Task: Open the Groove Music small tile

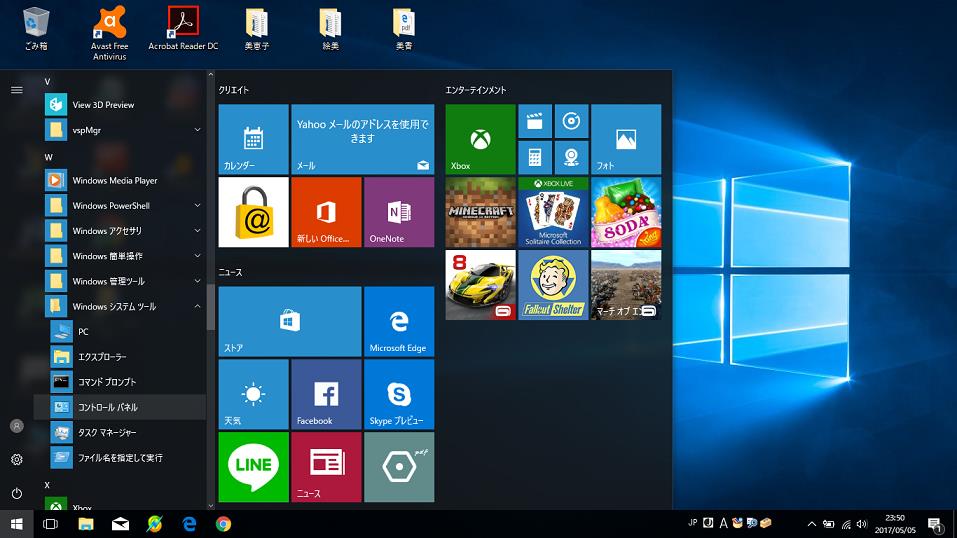Action: tap(571, 121)
